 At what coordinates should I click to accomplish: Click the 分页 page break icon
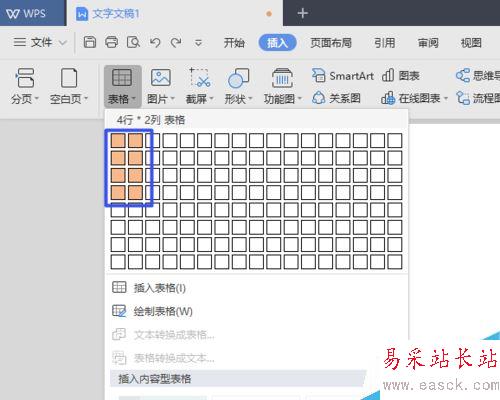pyautogui.click(x=25, y=77)
